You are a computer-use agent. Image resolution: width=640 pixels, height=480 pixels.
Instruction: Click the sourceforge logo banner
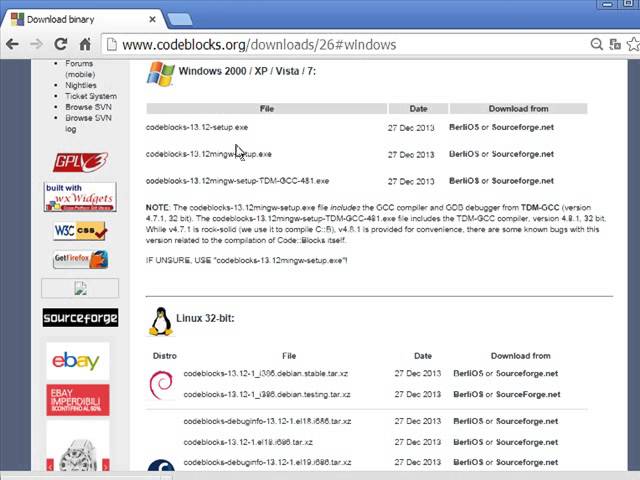(x=80, y=318)
